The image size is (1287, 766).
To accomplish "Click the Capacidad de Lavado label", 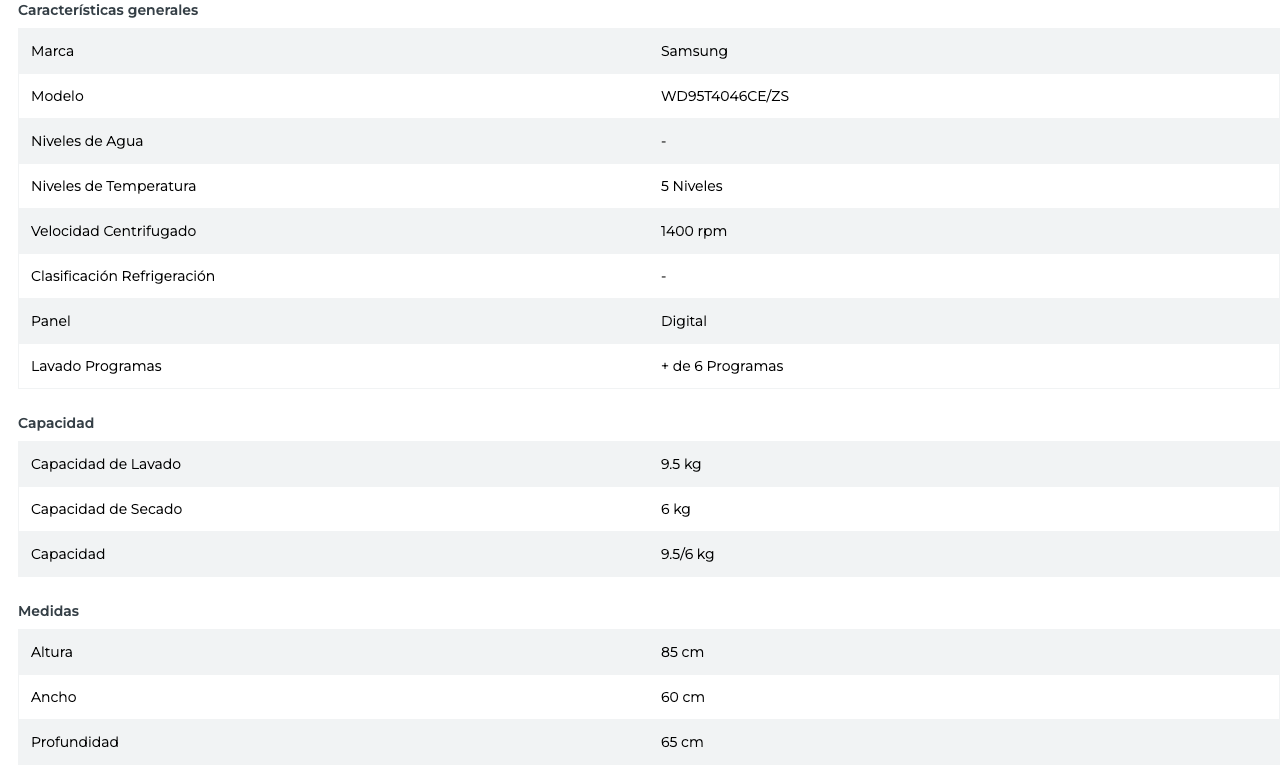I will click(106, 464).
